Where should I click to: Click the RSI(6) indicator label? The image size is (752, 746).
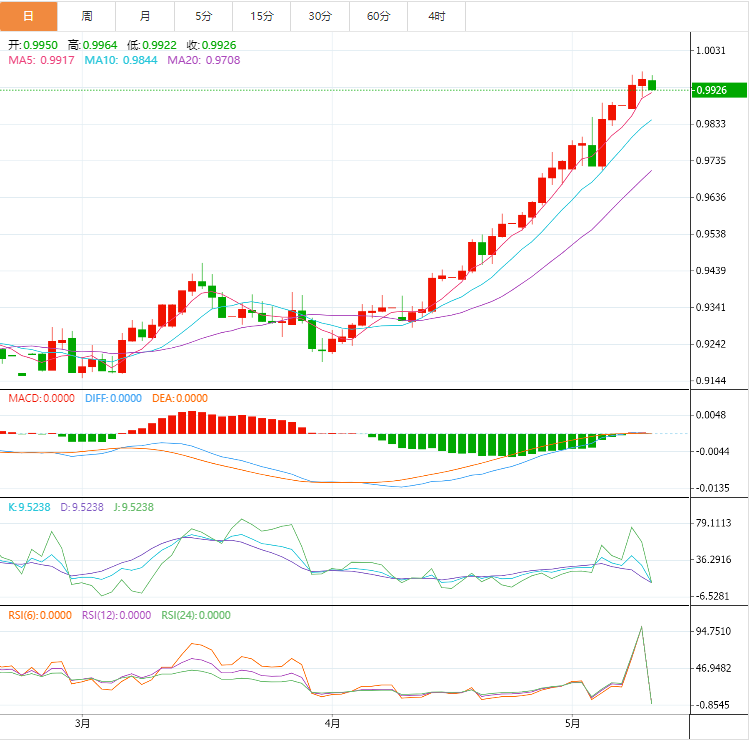[41, 615]
